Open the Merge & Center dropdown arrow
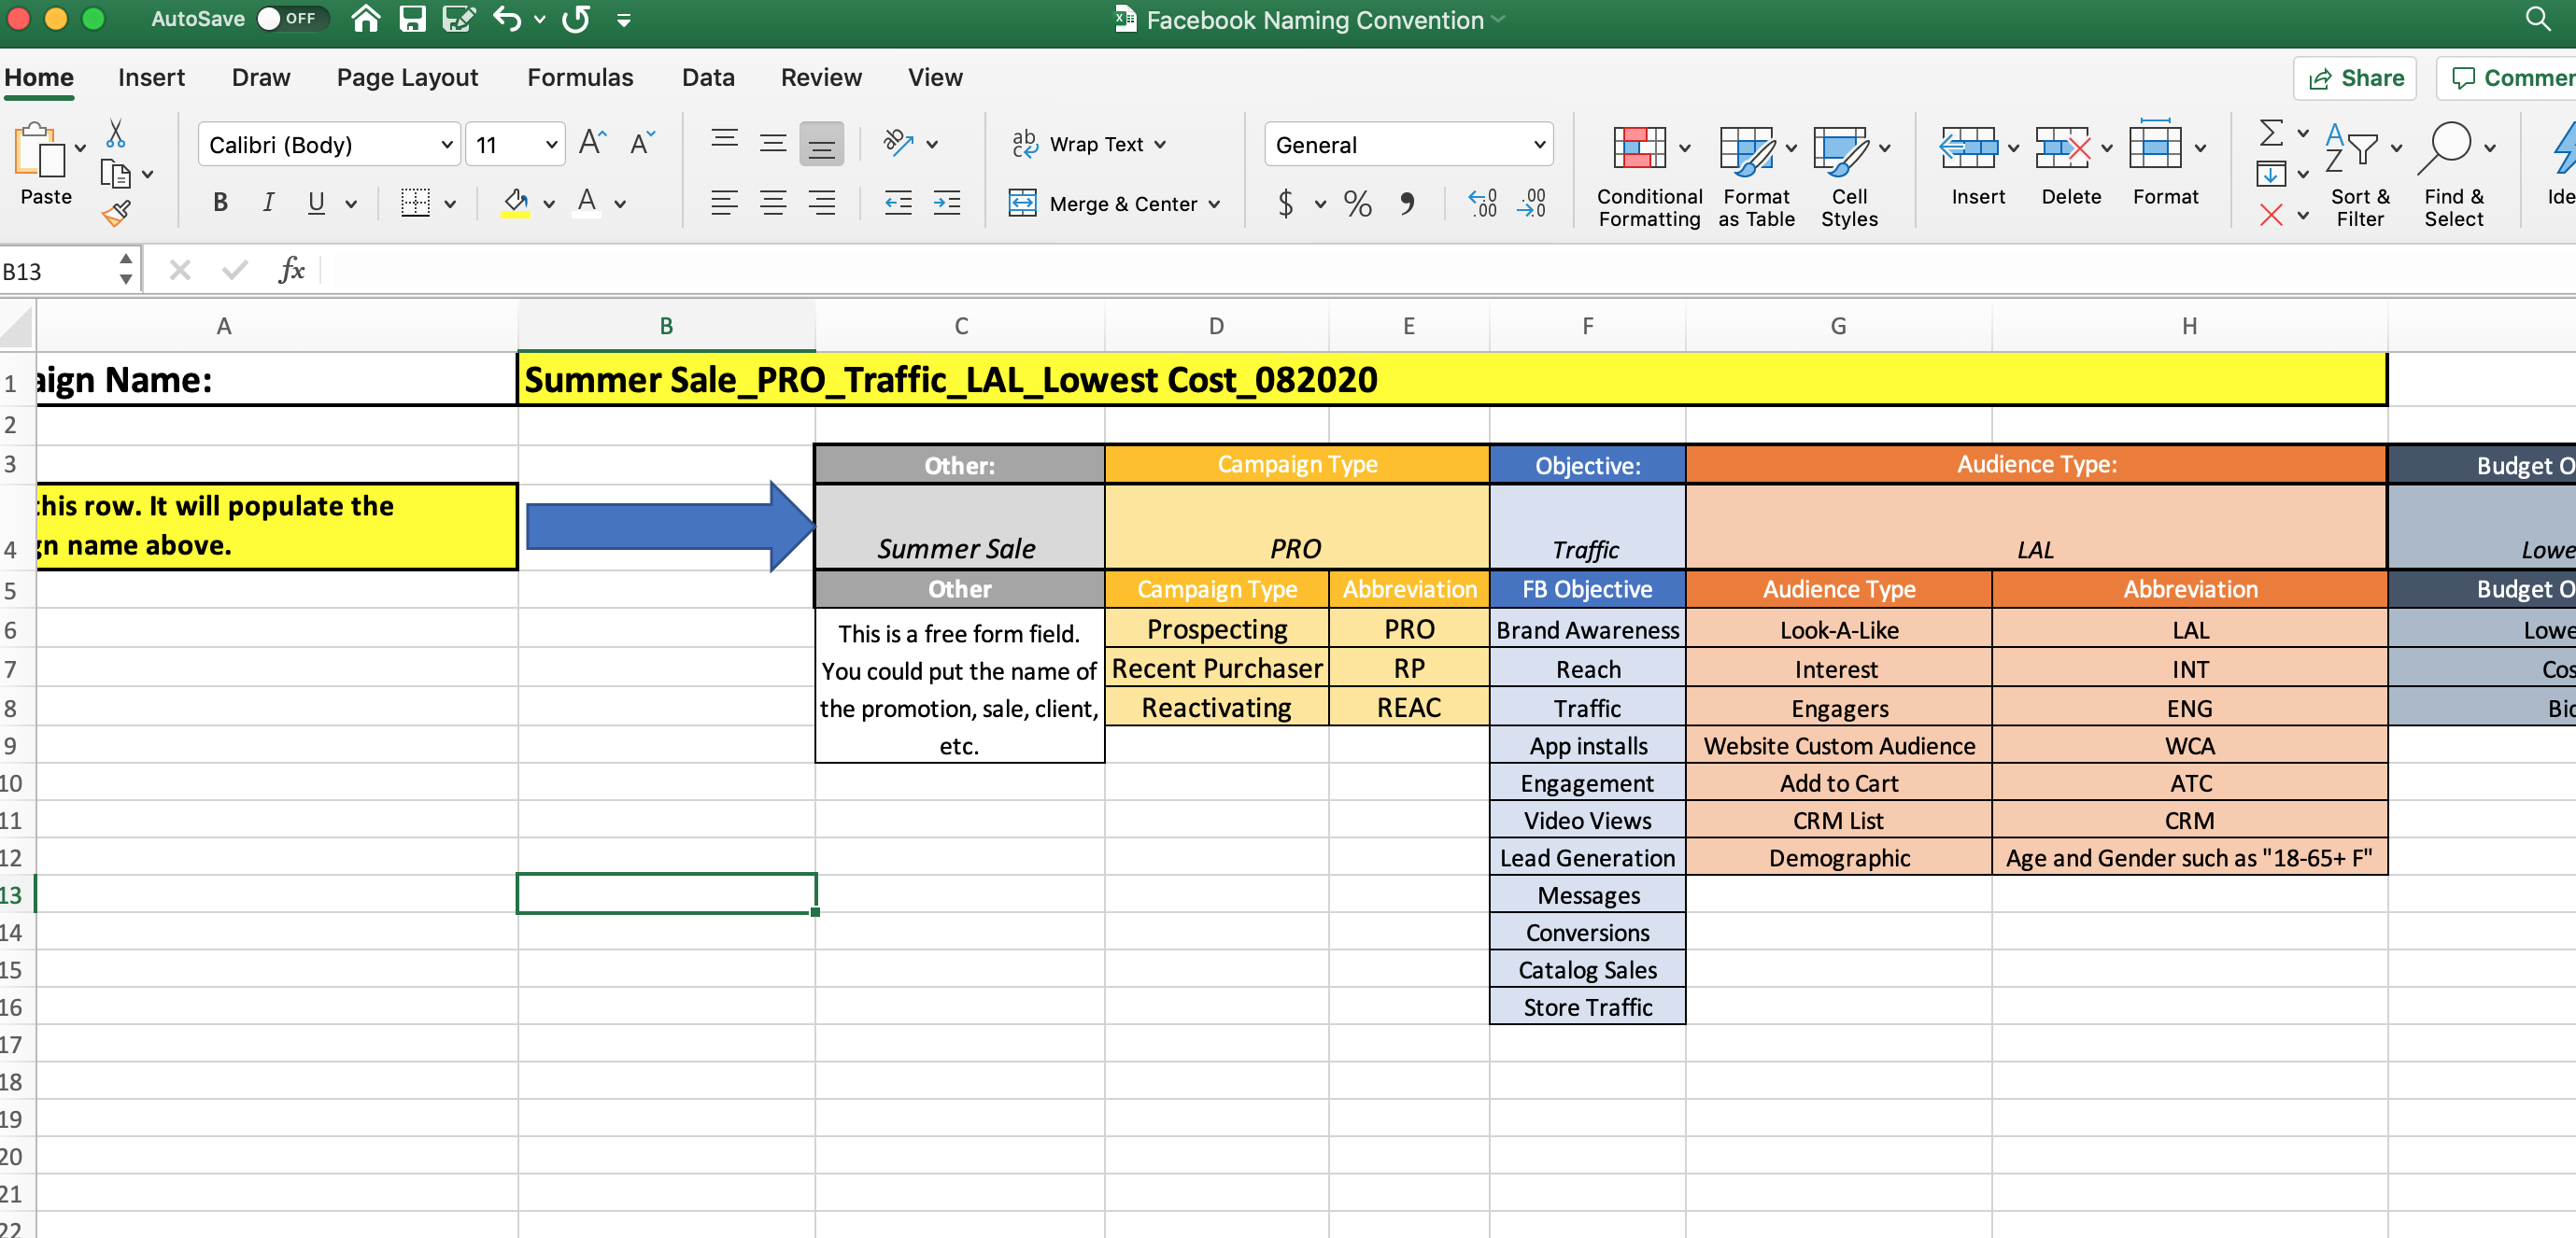2576x1238 pixels. click(1214, 204)
